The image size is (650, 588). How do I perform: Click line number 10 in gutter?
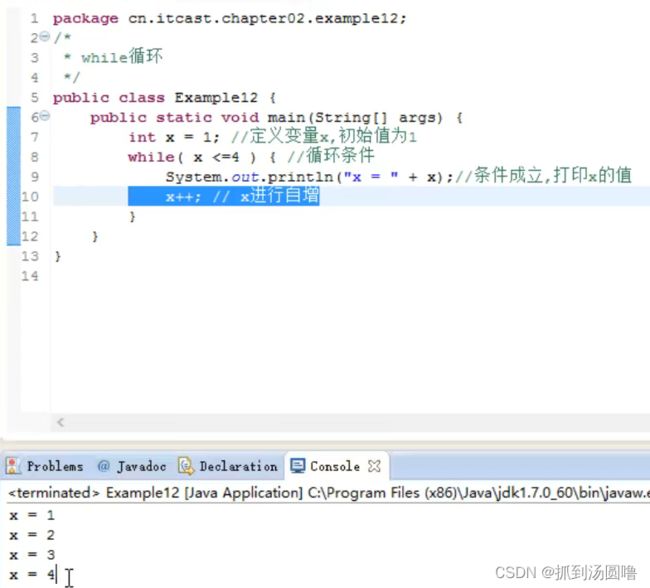click(30, 196)
